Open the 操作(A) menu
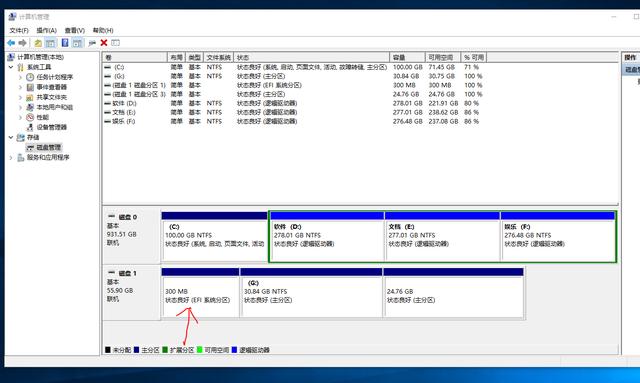The width and height of the screenshot is (640, 383). coord(47,30)
